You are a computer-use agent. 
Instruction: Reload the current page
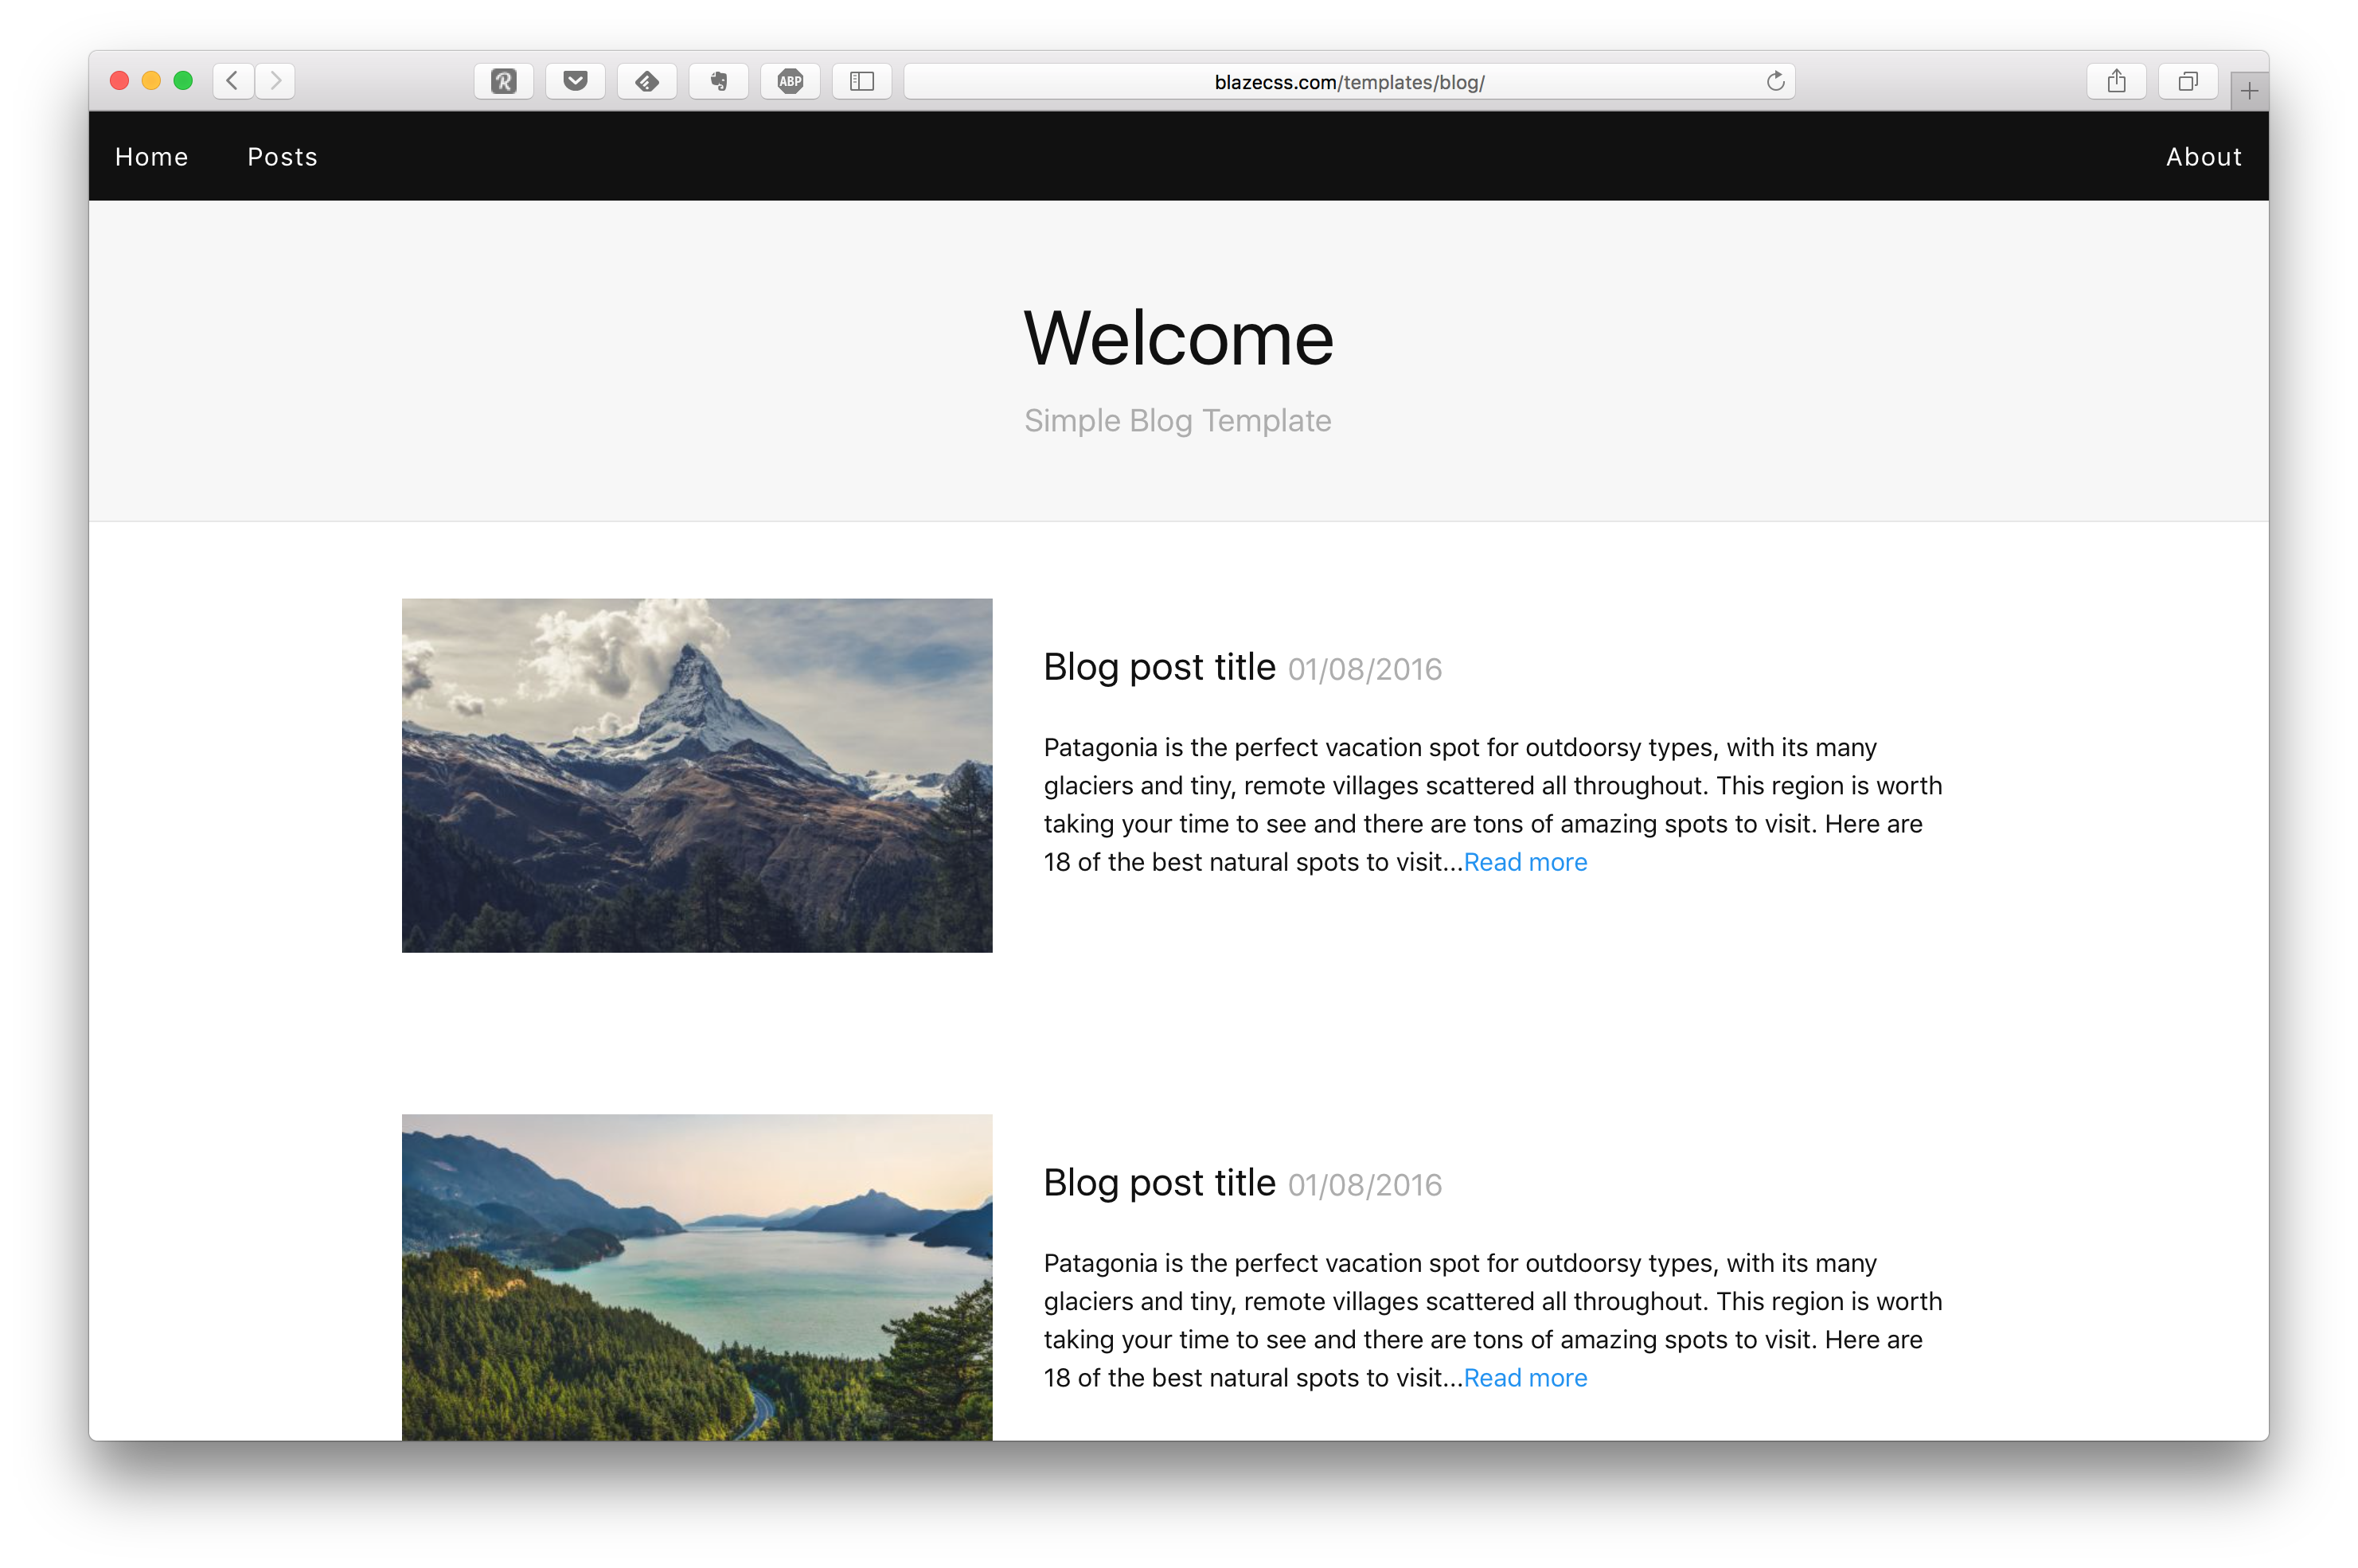[1775, 81]
